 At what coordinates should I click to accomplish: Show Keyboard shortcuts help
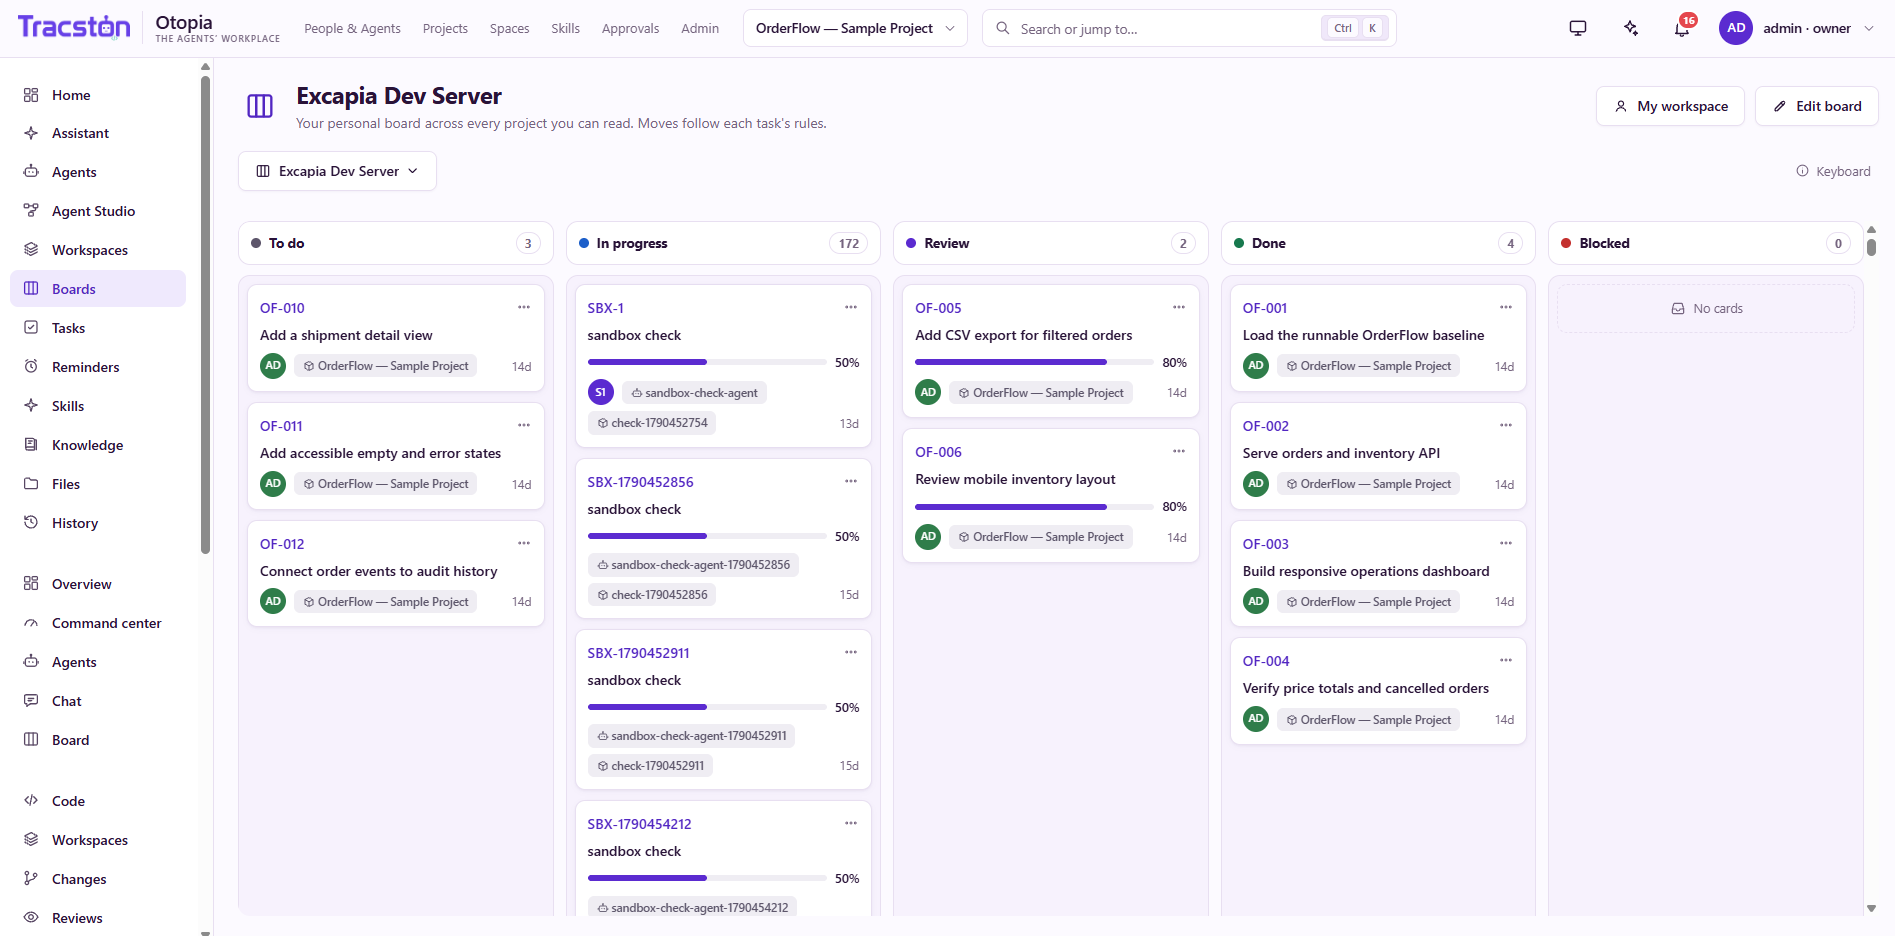(1833, 171)
